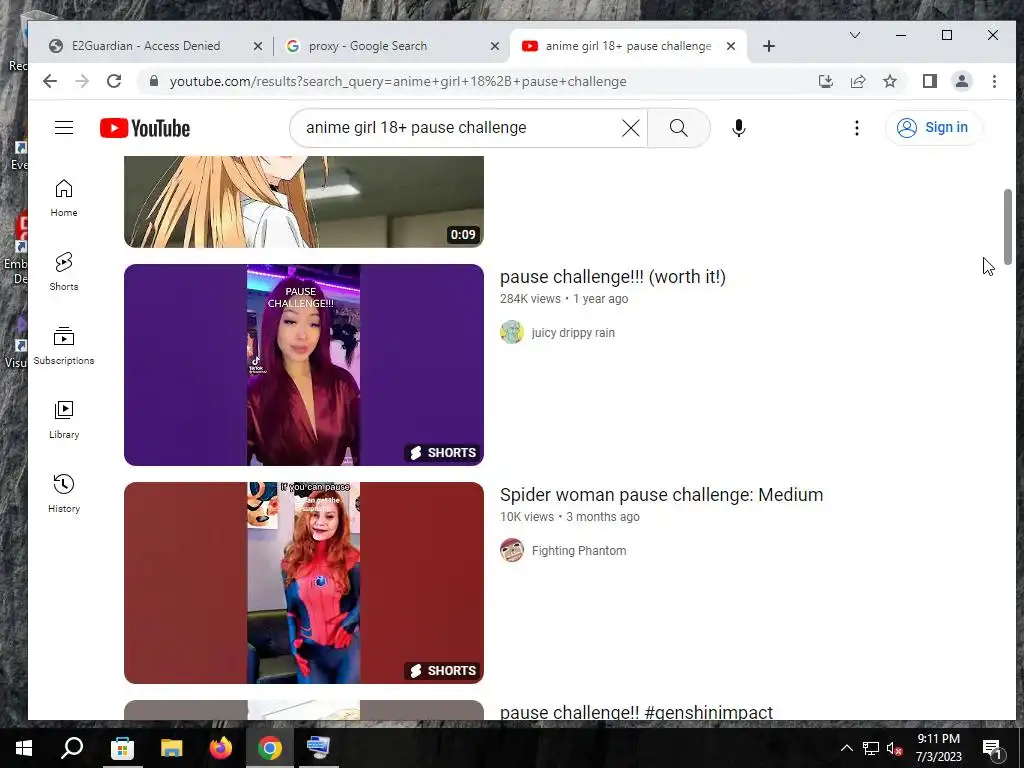Expand the tab search chevron
1024x768 pixels.
[x=854, y=35]
